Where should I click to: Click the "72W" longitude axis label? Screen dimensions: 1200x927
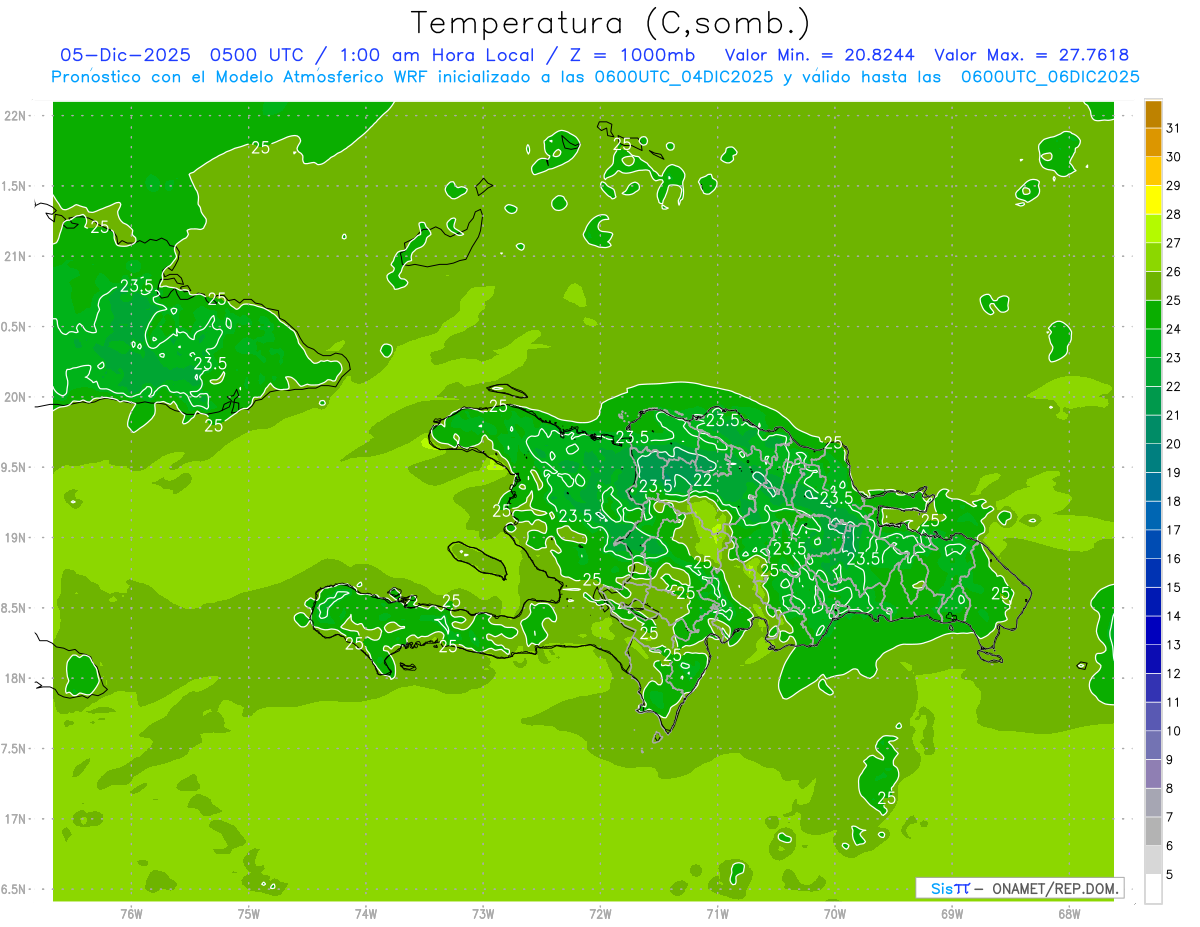[x=600, y=914]
